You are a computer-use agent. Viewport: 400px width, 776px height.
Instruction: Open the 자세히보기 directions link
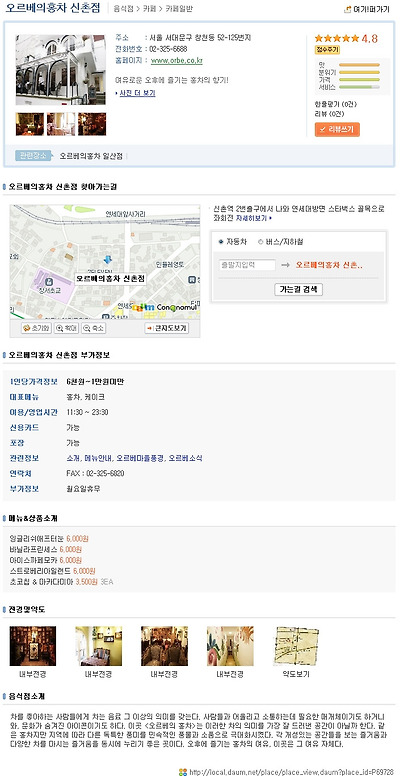(253, 218)
